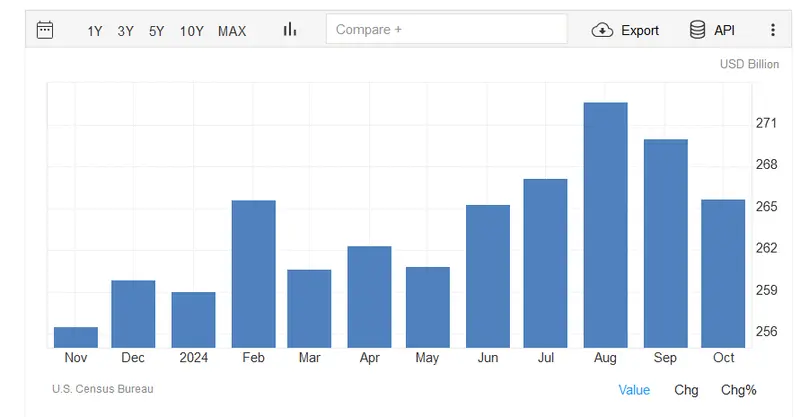800x417 pixels.
Task: Click the Nov bar in chart
Action: point(76,337)
